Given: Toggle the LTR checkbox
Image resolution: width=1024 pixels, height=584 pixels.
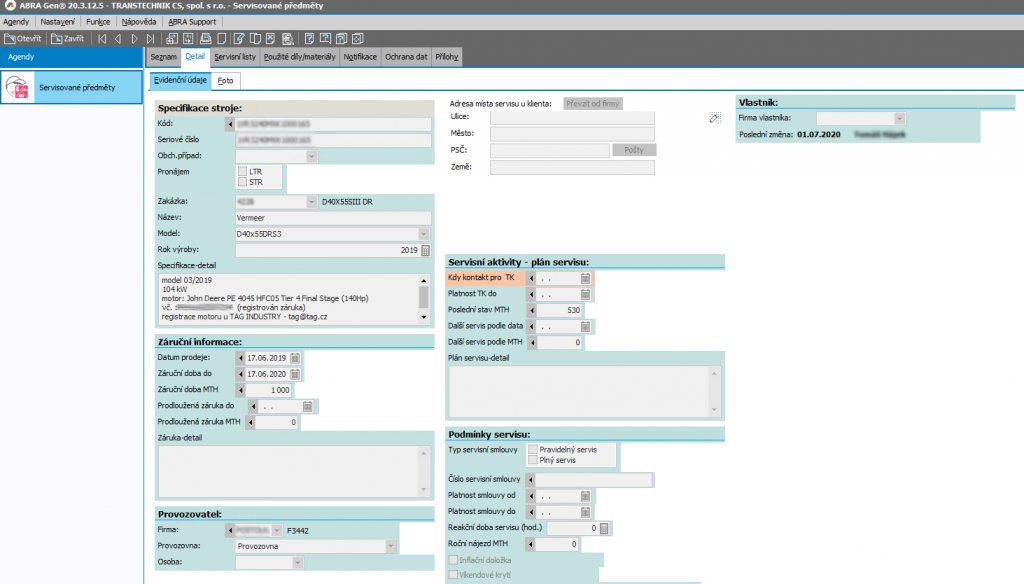Looking at the screenshot, I should 243,171.
